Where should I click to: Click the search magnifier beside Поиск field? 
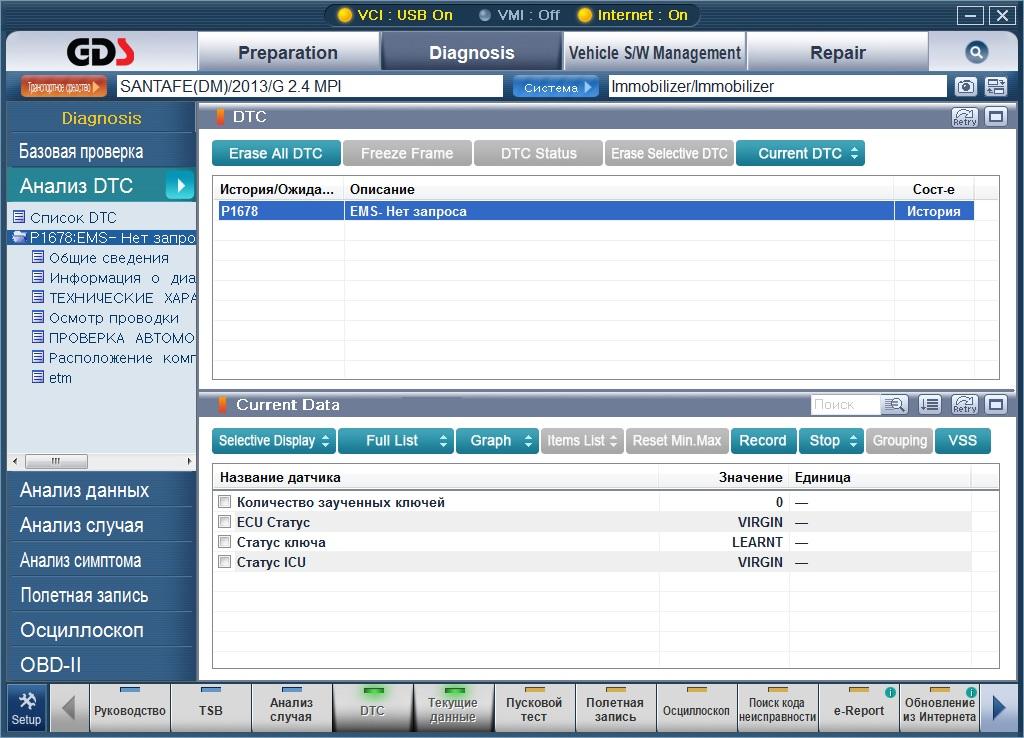(893, 405)
